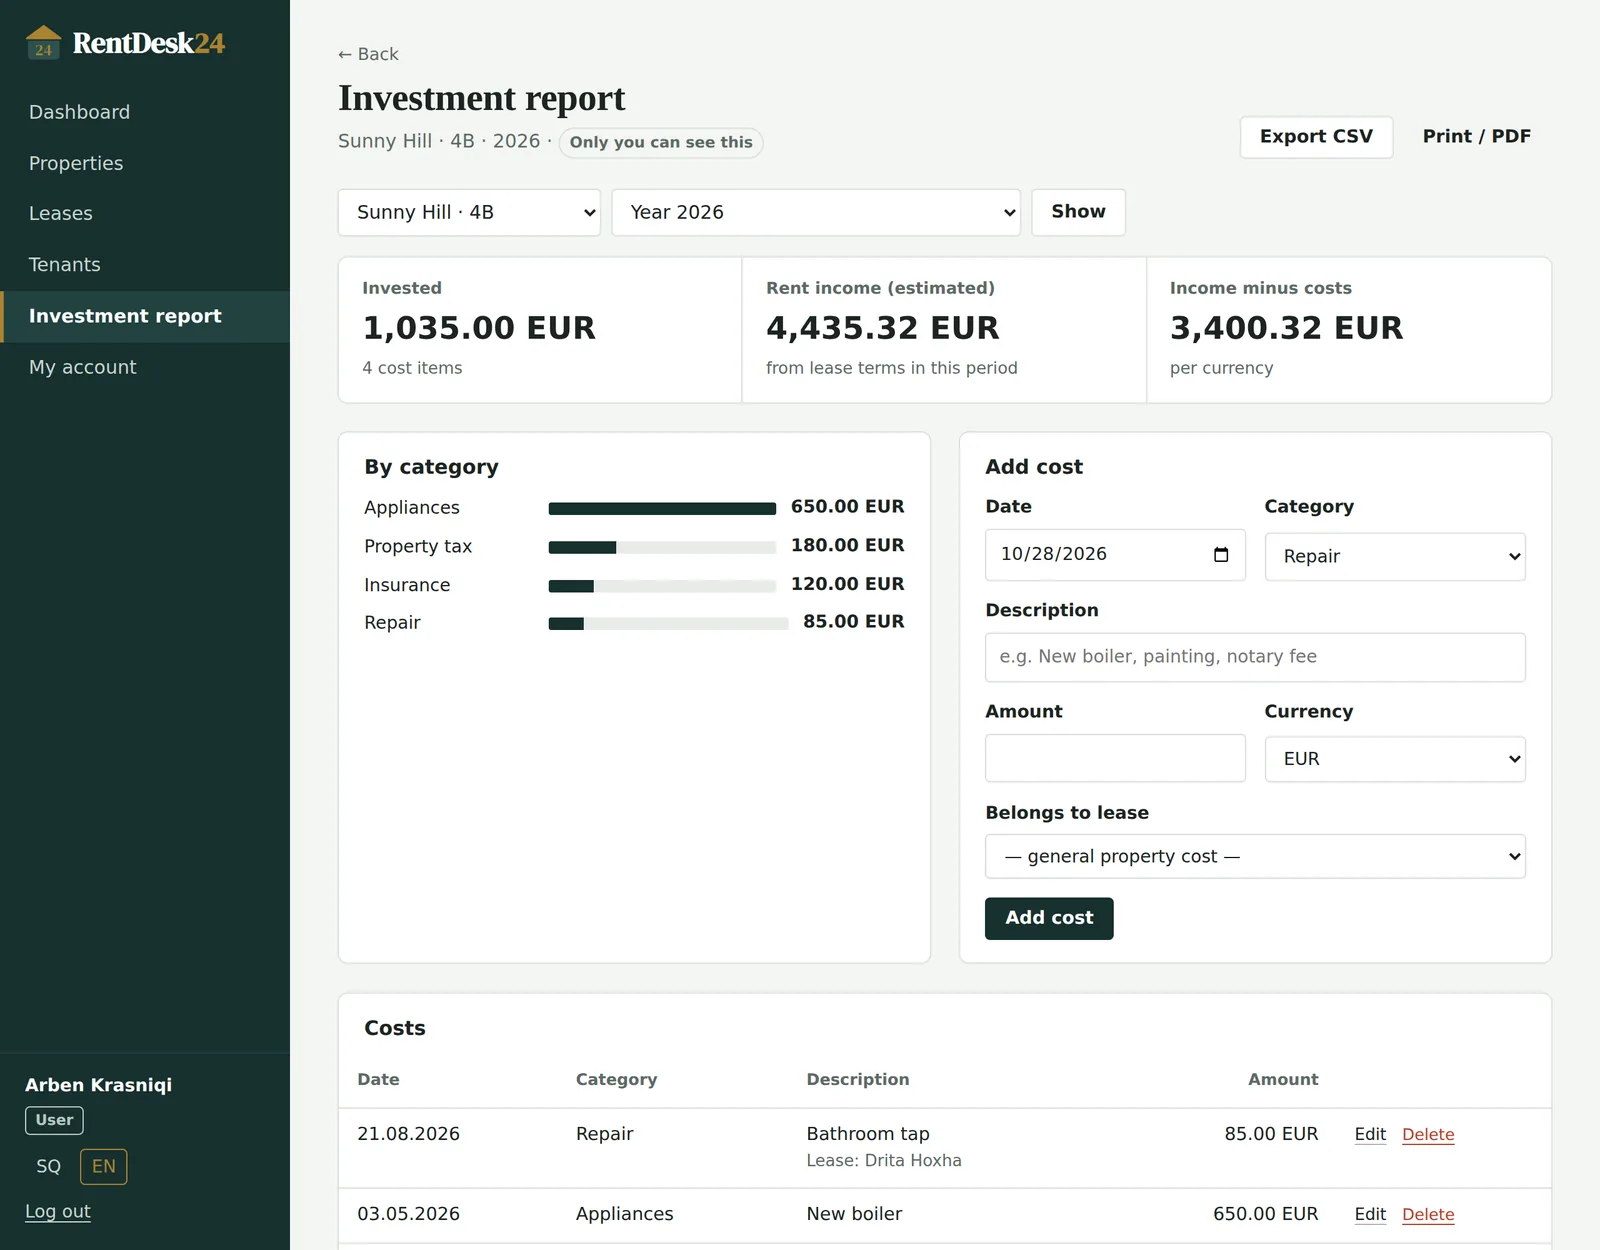Viewport: 1600px width, 1250px height.
Task: Delete the New boiler cost row
Action: click(1428, 1214)
